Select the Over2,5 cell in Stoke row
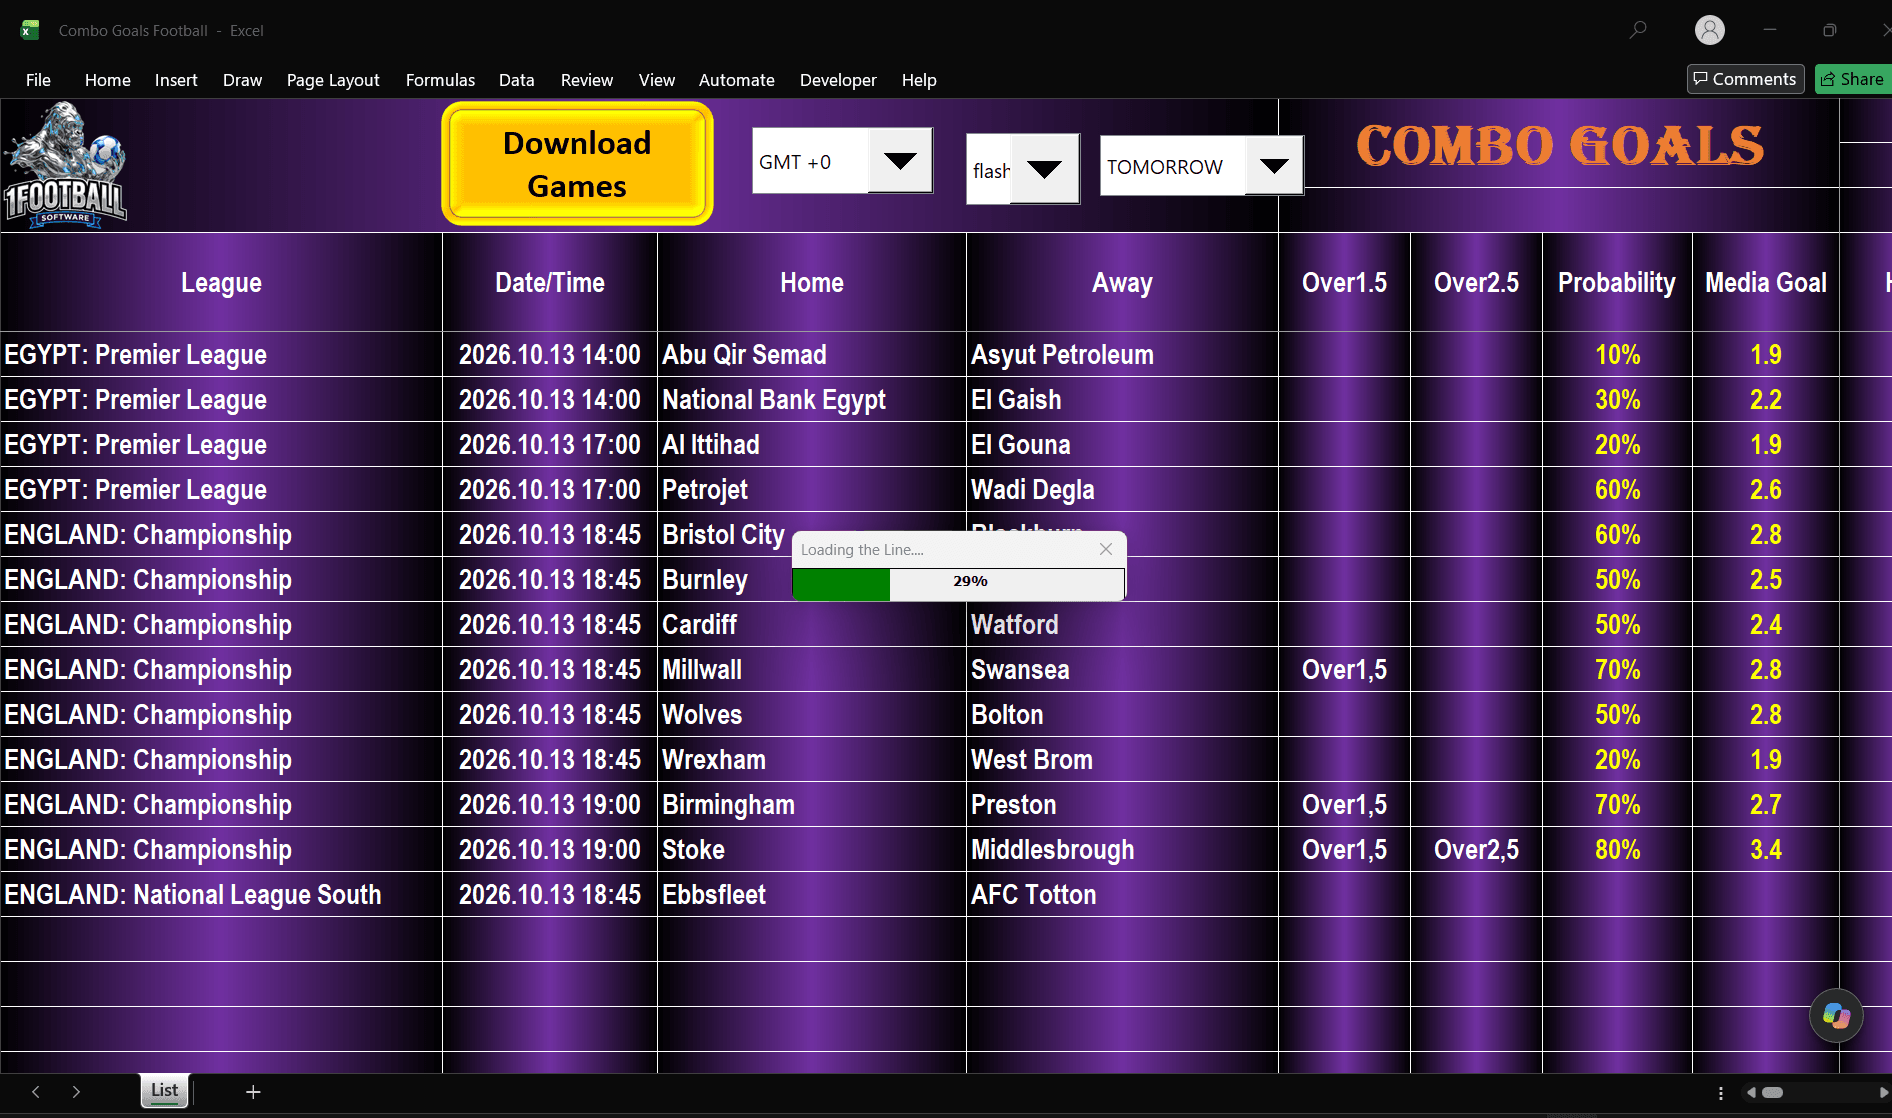Image resolution: width=1892 pixels, height=1118 pixels. tap(1476, 850)
